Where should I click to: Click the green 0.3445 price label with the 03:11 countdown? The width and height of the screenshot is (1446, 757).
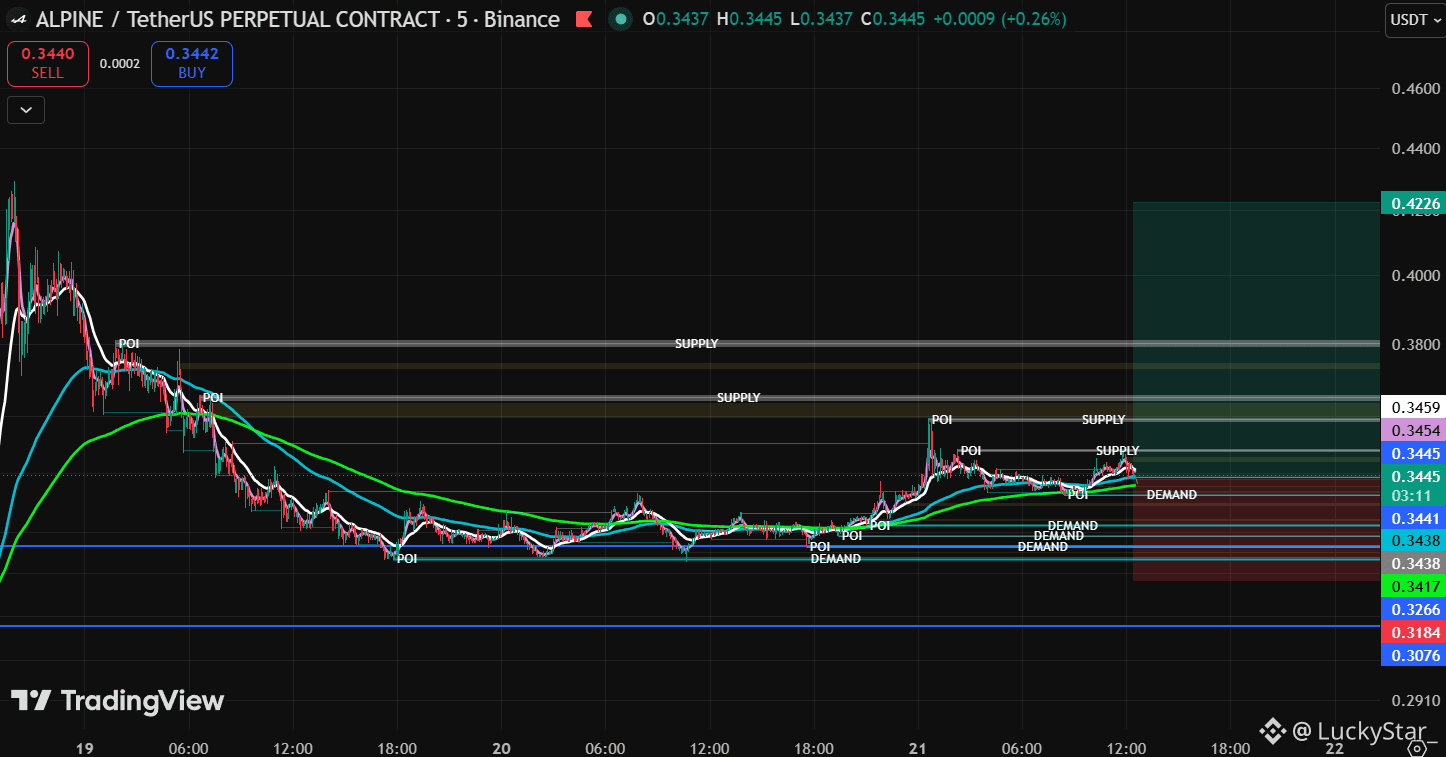[x=1412, y=485]
